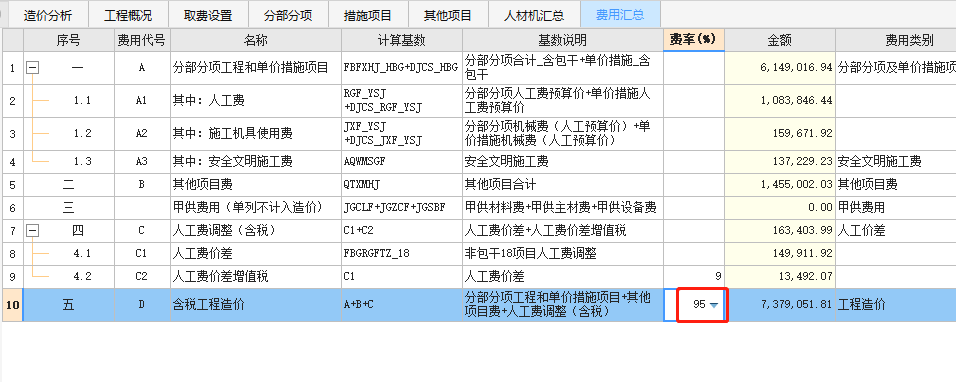The height and width of the screenshot is (382, 956).
Task: Click fee code A1 cell
Action: click(142, 101)
